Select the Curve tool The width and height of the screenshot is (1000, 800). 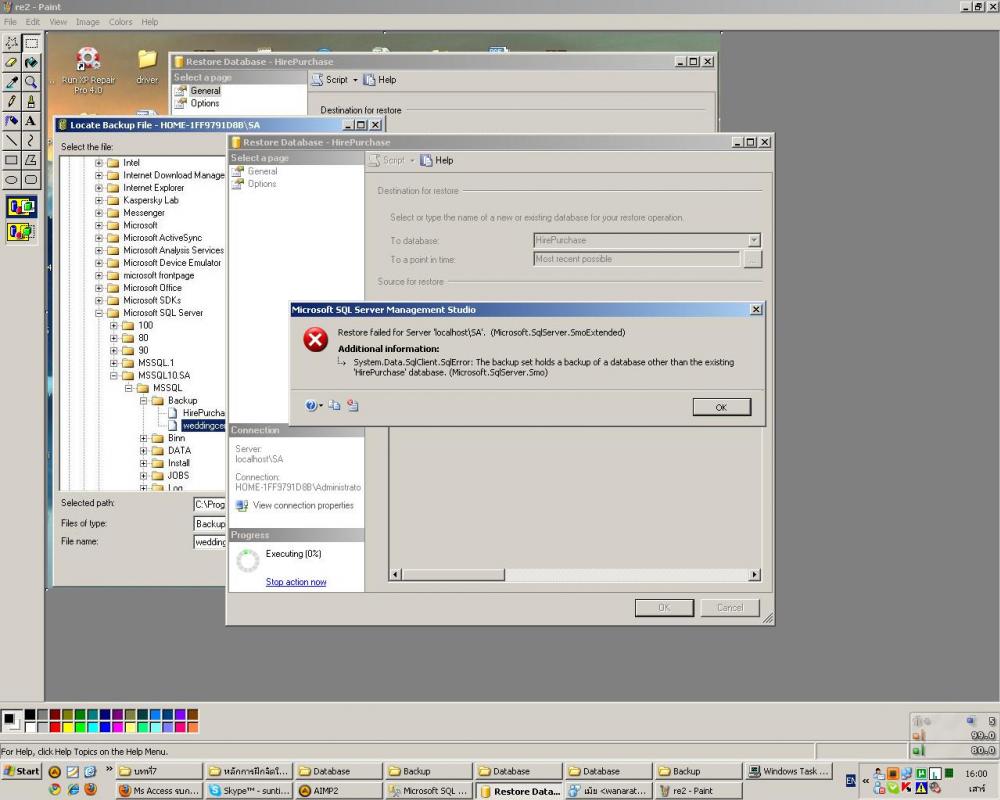click(x=31, y=140)
